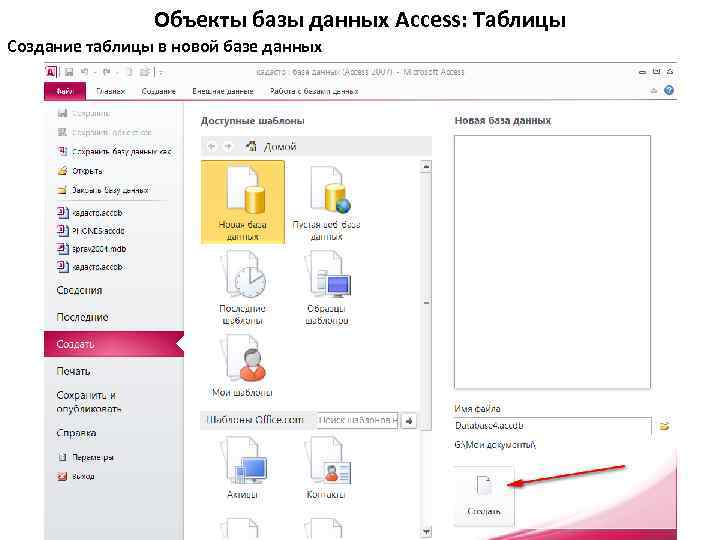Click the templates list scroll down arrow

click(x=426, y=532)
